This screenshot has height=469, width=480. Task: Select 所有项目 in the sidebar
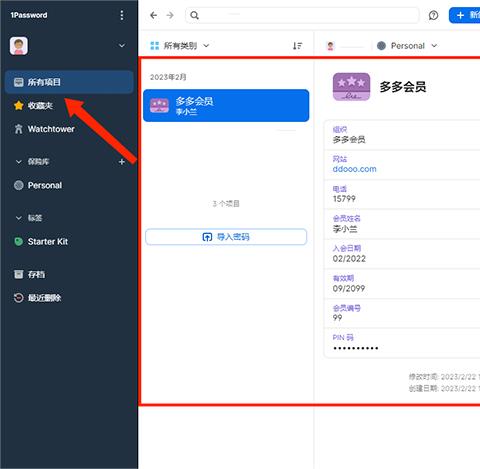point(69,82)
